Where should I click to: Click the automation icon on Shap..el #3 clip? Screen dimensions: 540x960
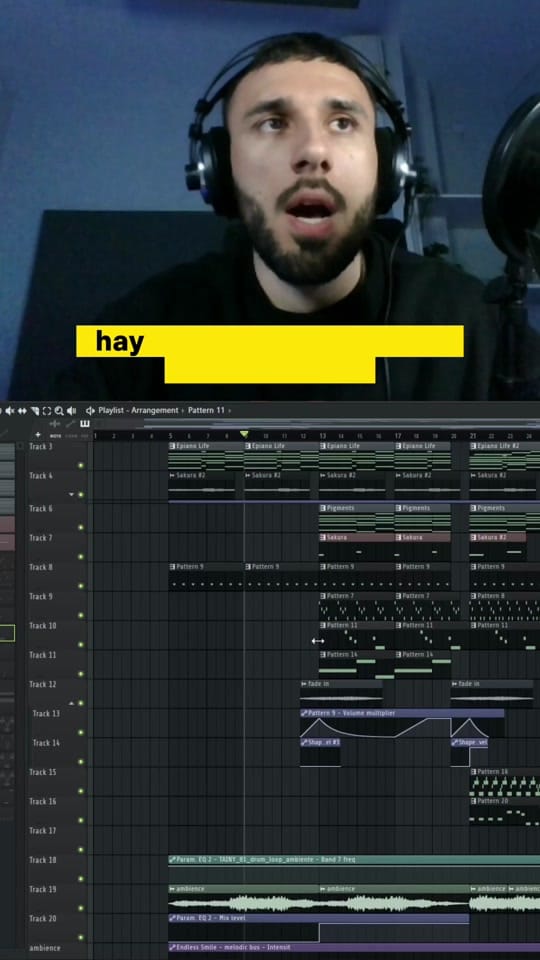point(304,743)
